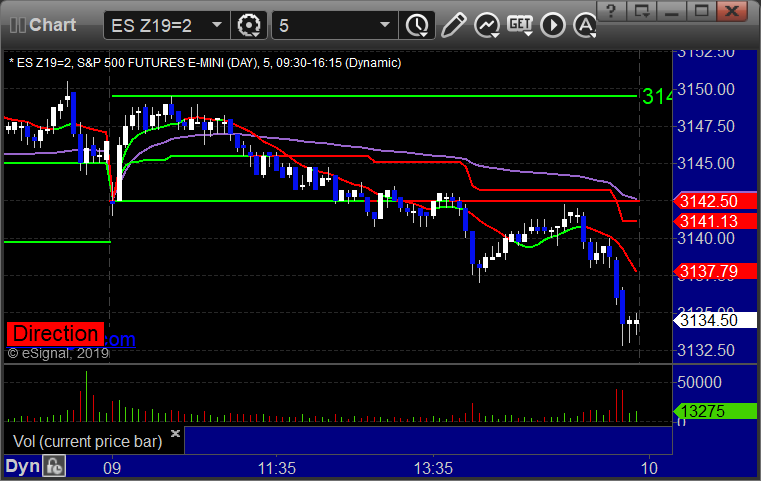Click the 10 date axis label

point(649,468)
